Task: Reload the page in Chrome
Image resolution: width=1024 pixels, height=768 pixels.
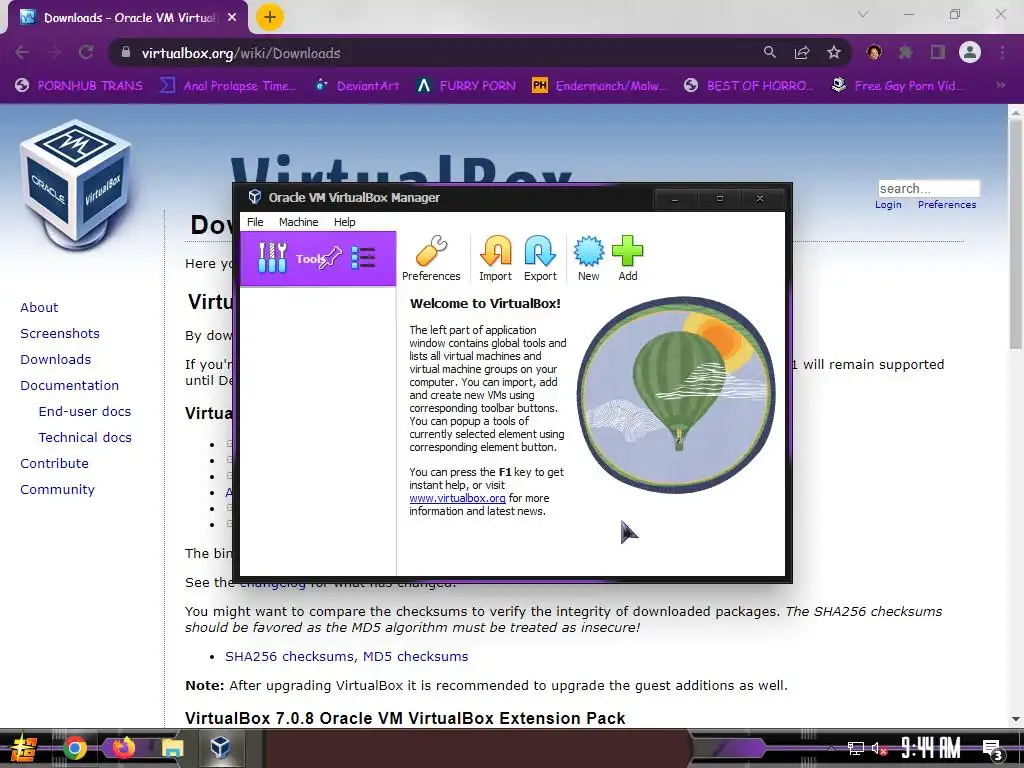Action: [x=86, y=53]
